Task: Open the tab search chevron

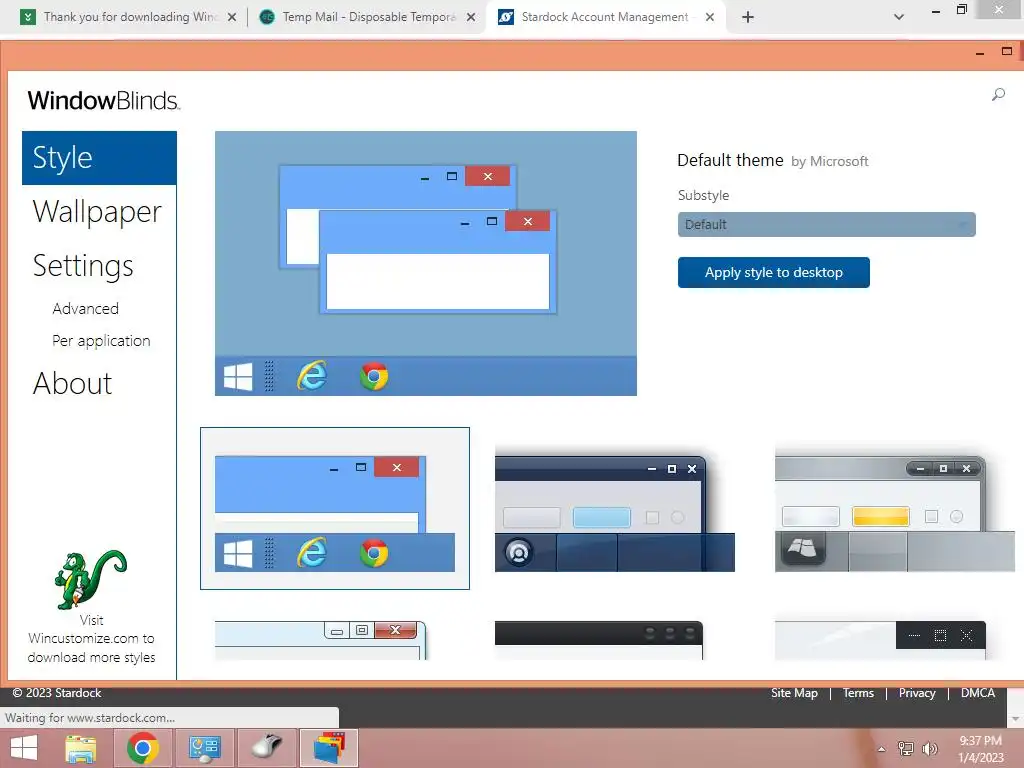Action: (899, 18)
